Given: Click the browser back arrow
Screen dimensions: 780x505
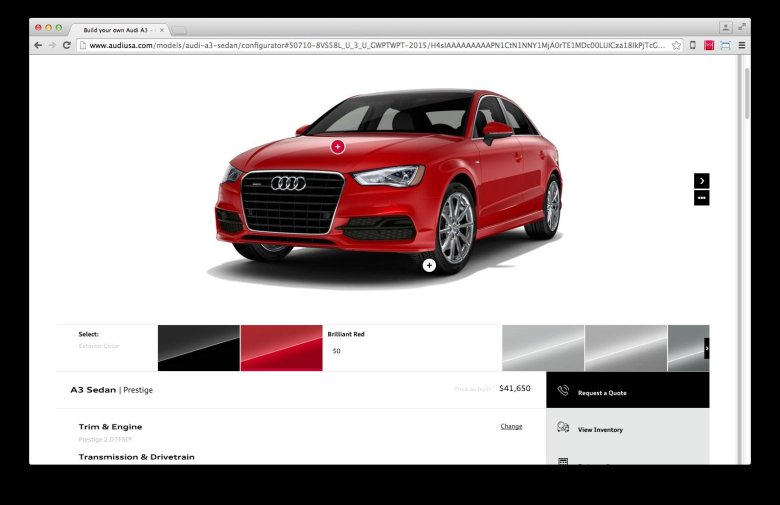Looking at the screenshot, I should pyautogui.click(x=38, y=45).
